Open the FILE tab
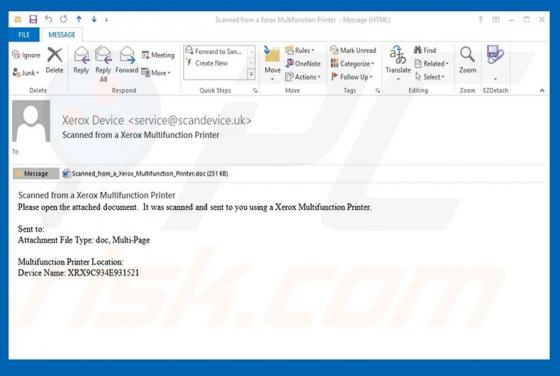The width and height of the screenshot is (560, 376). click(24, 35)
